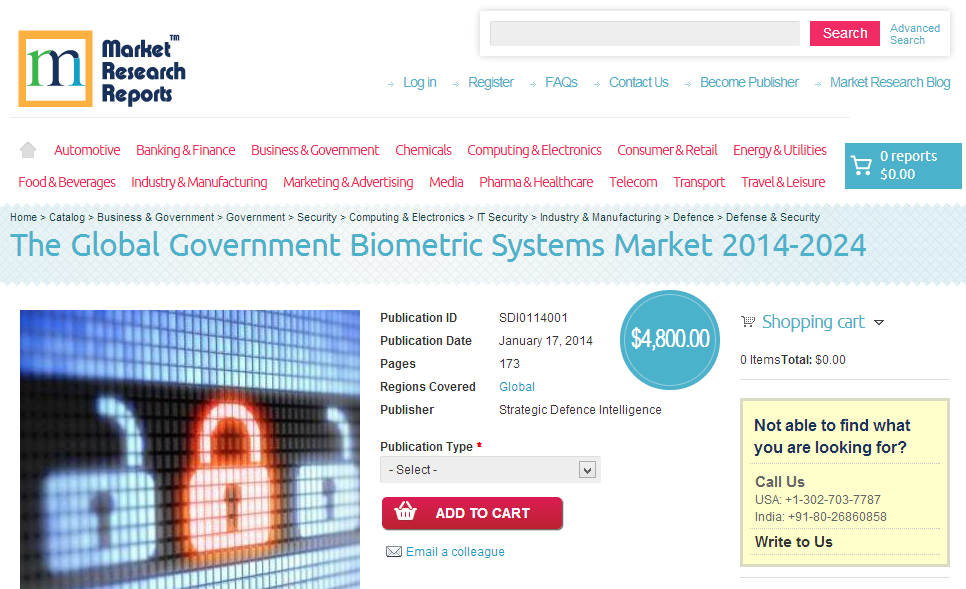Open Business & Government category
Viewport: 966px width, 589px height.
tap(315, 150)
